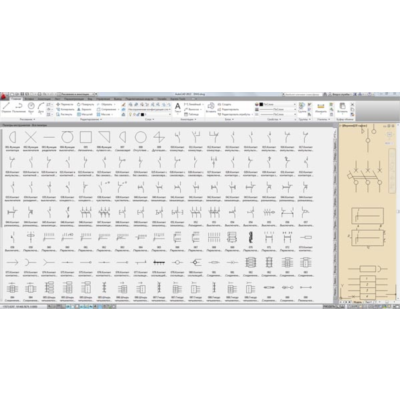Pick the square symbol block thumbnail
The height and width of the screenshot is (400, 400).
86,137
